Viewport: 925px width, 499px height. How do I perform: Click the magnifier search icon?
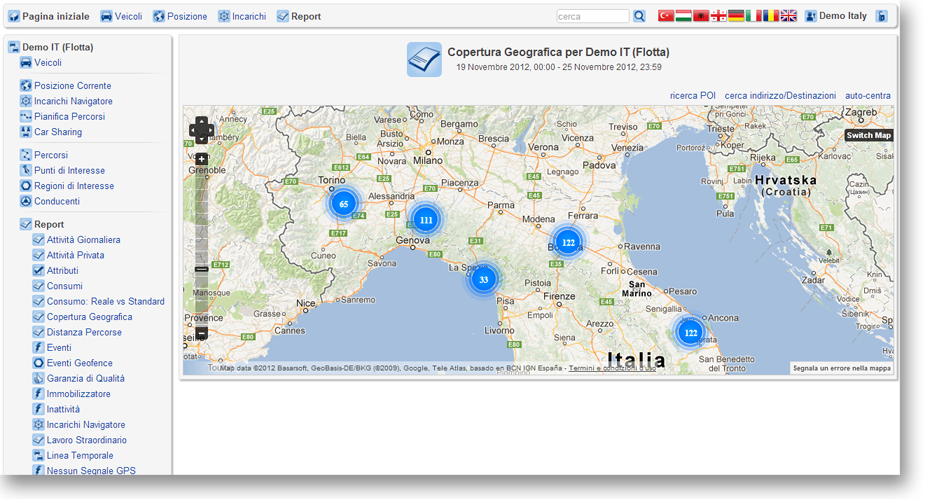(x=639, y=17)
